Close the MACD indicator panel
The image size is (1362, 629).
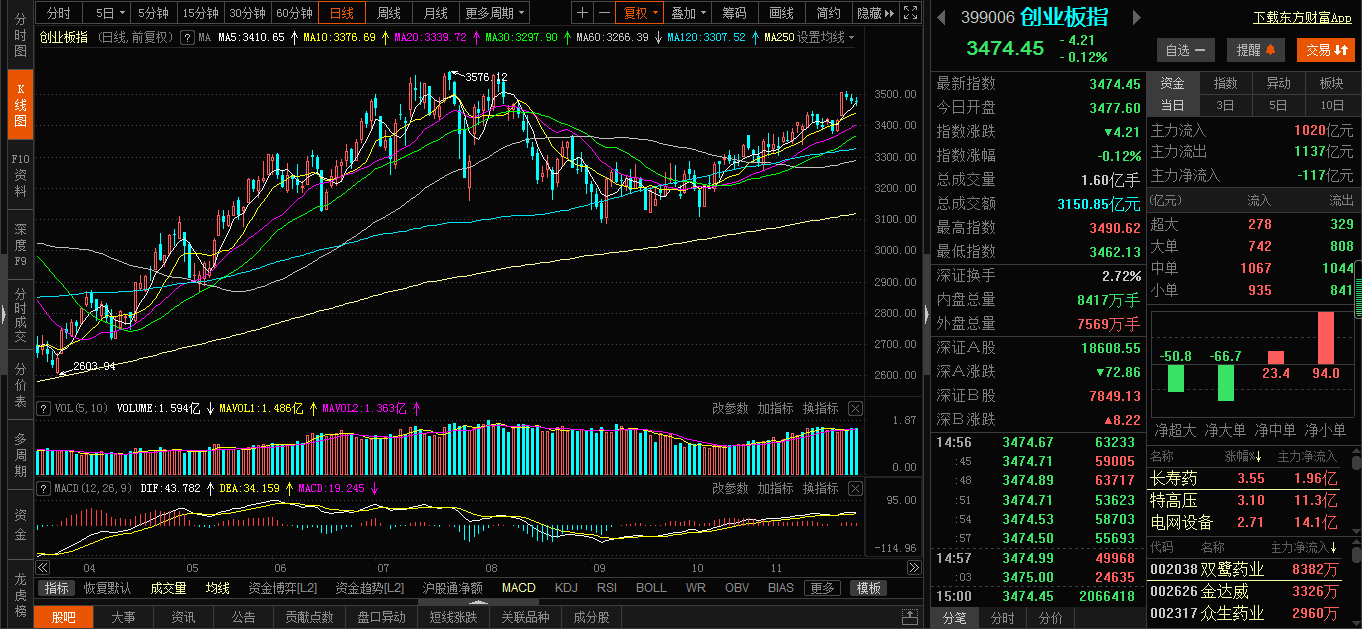coord(855,488)
